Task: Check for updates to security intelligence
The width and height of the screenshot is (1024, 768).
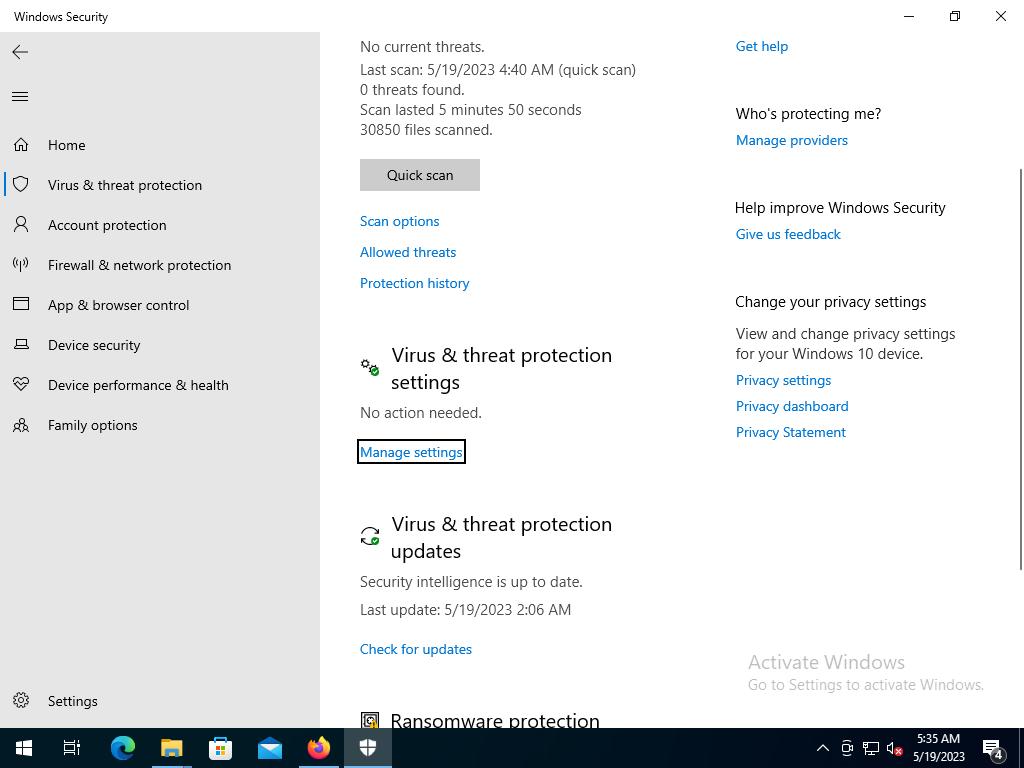Action: tap(415, 649)
